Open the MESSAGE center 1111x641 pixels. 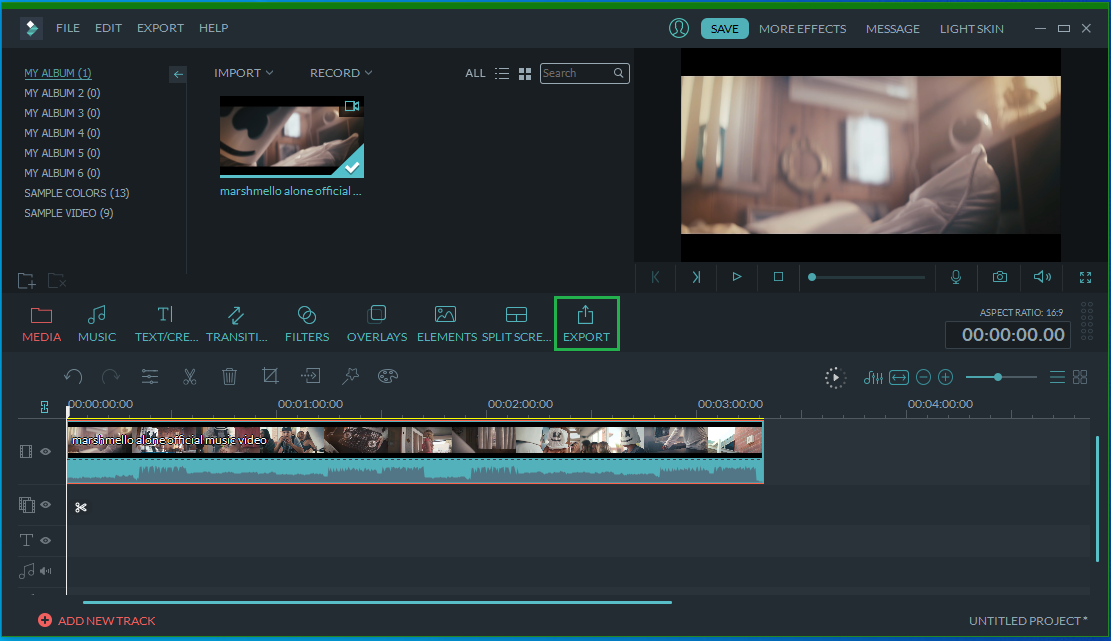pos(893,28)
